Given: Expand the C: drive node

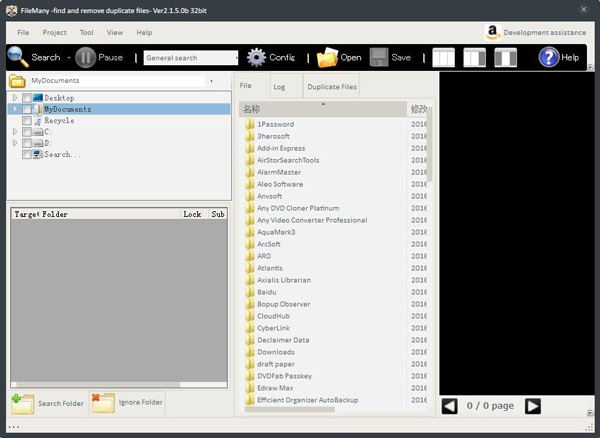Looking at the screenshot, I should [x=15, y=132].
